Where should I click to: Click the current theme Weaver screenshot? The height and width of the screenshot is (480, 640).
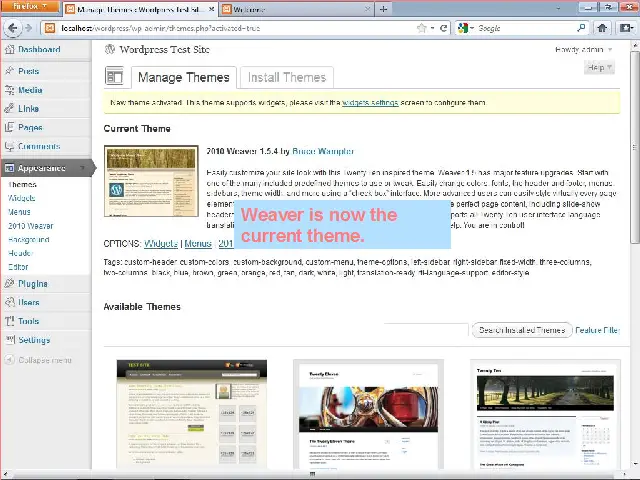151,181
